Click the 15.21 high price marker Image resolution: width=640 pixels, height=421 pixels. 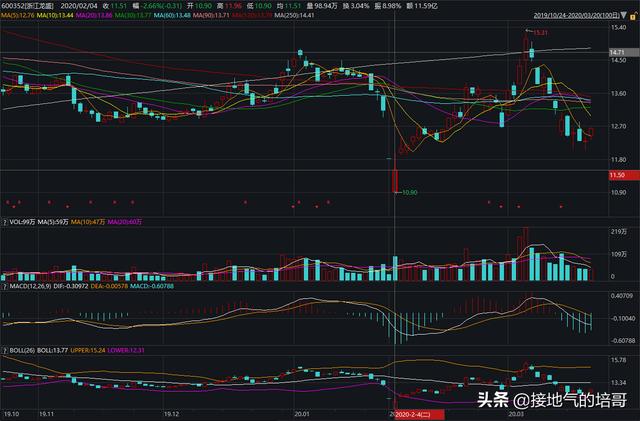point(540,33)
